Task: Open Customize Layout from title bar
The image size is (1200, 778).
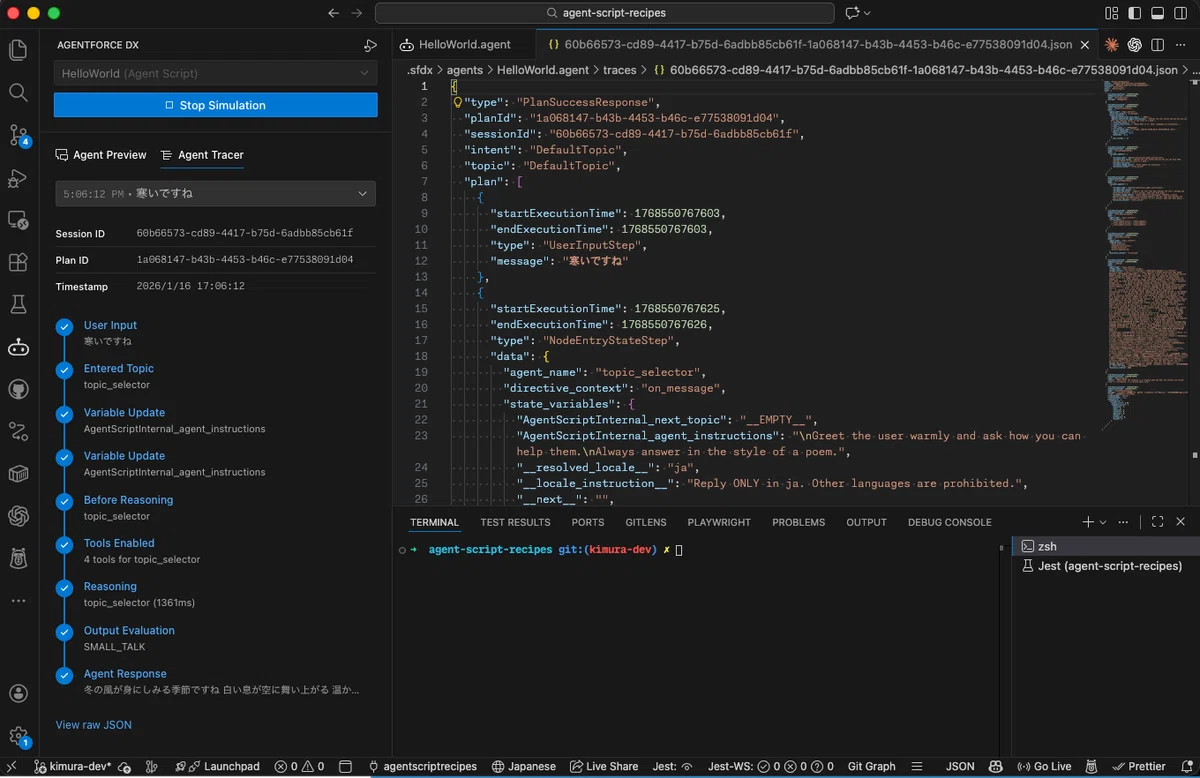Action: (1112, 13)
